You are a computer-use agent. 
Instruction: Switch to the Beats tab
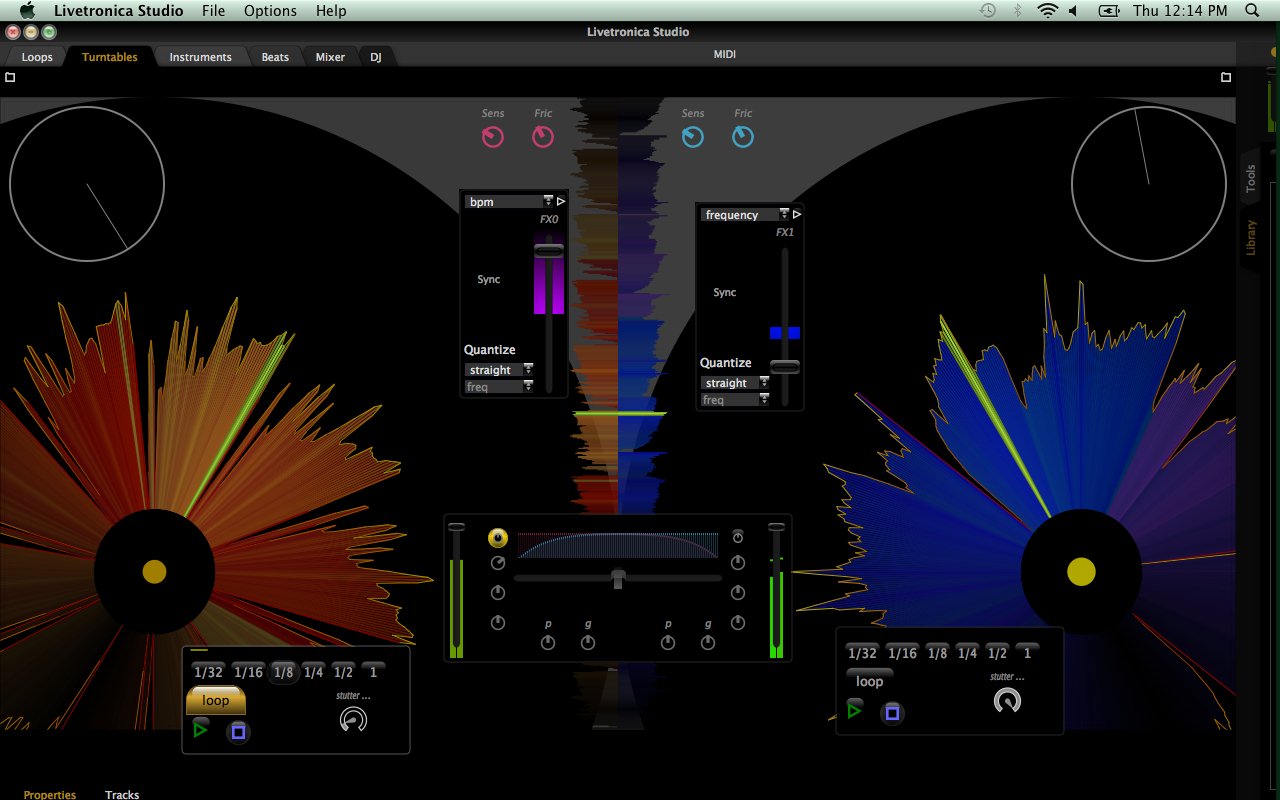(x=275, y=57)
